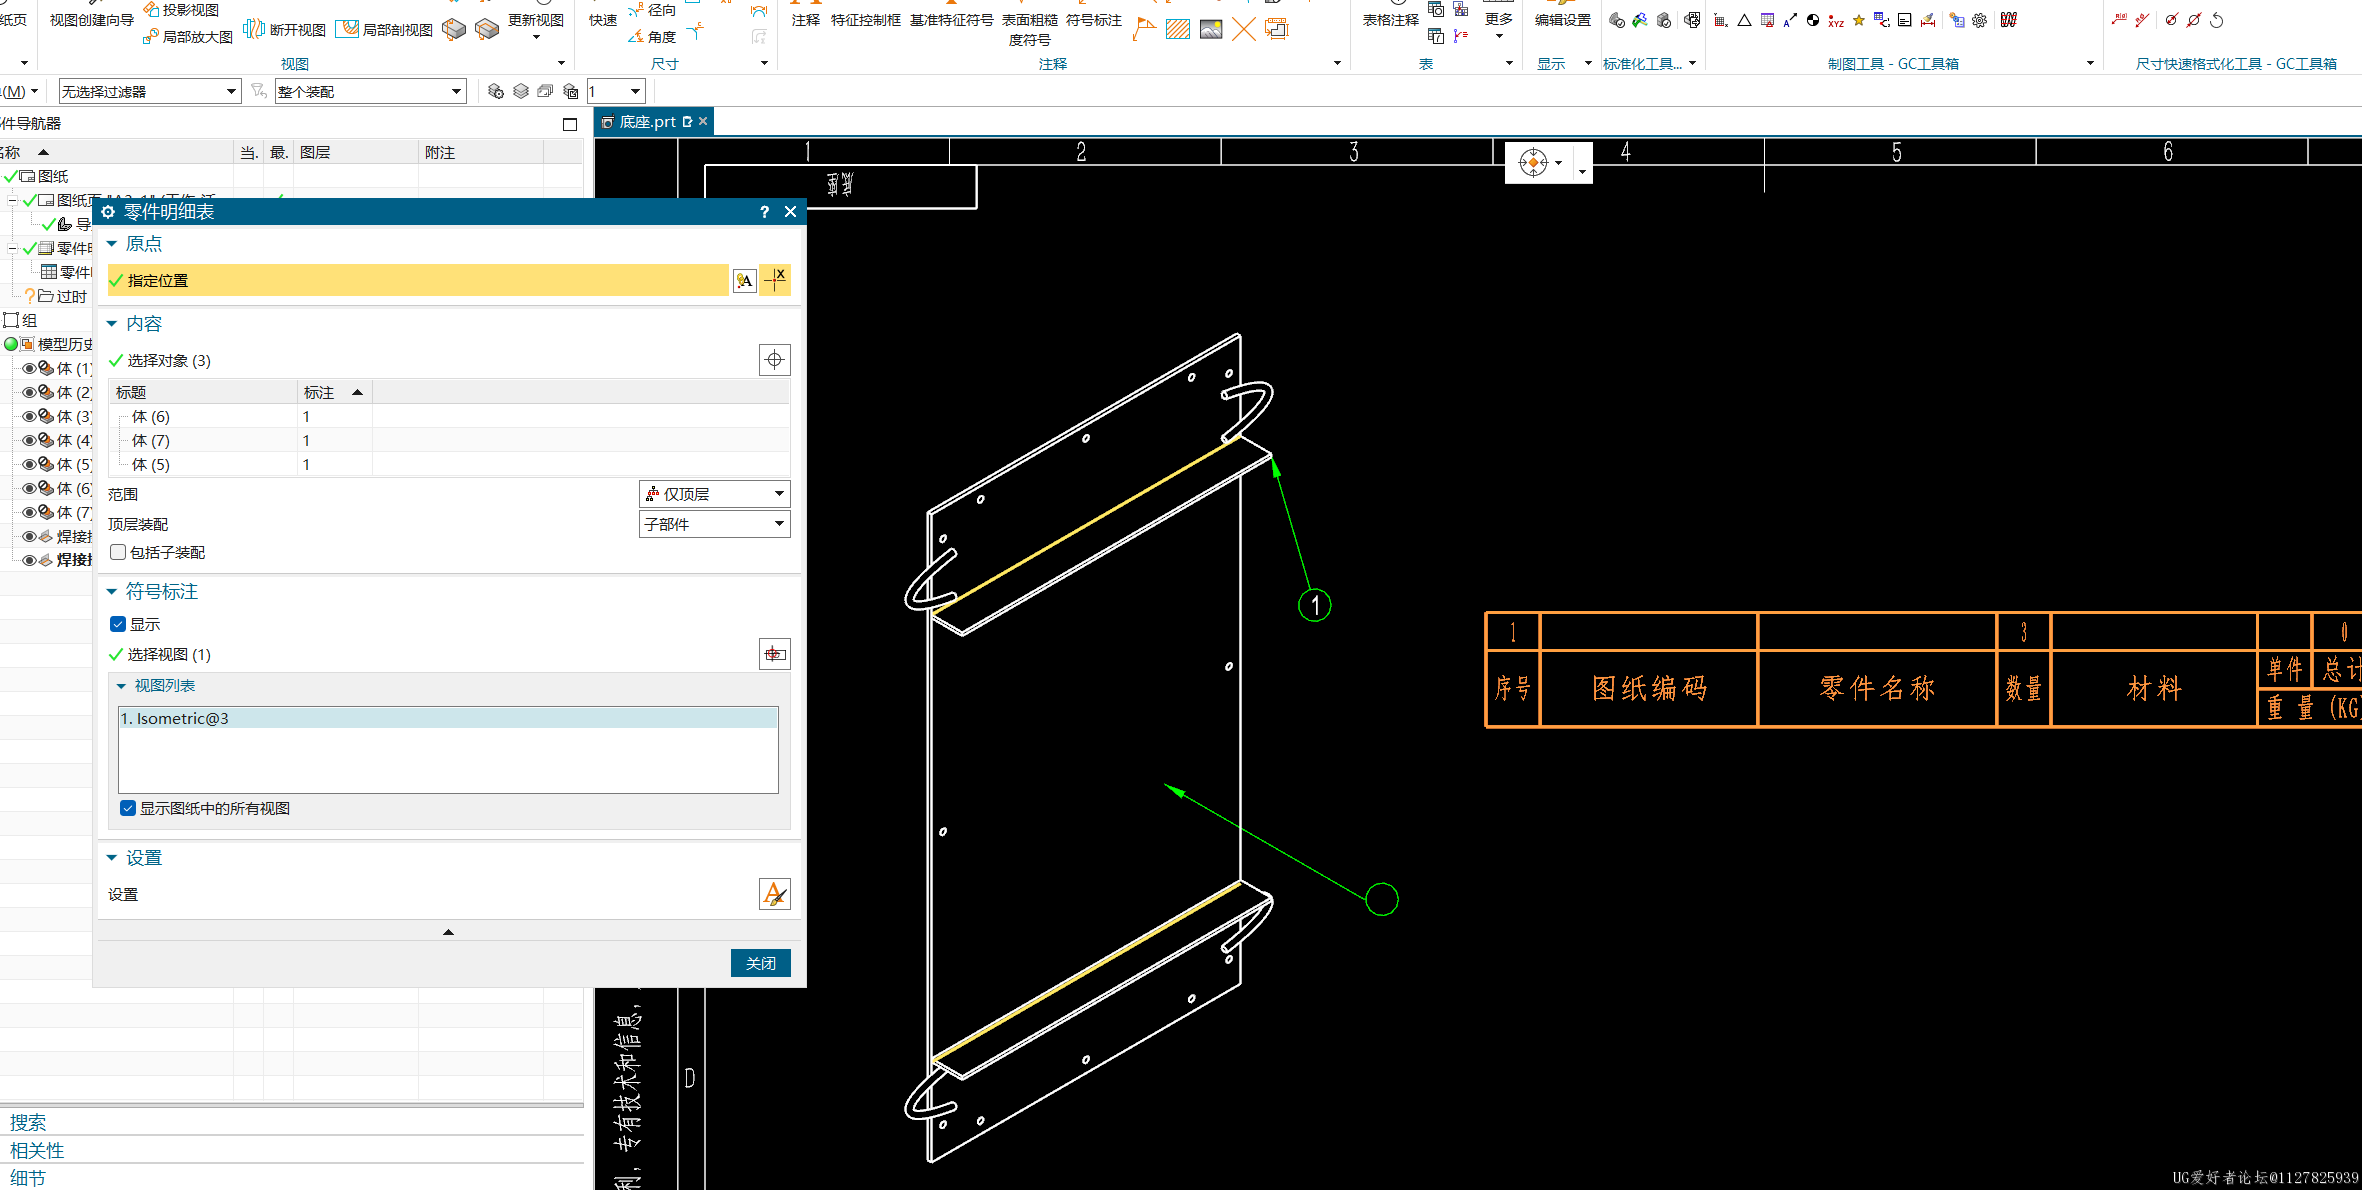Image resolution: width=2362 pixels, height=1190 pixels.
Task: Click the XYZ coordinate icon in GC toolbox
Action: [1836, 20]
